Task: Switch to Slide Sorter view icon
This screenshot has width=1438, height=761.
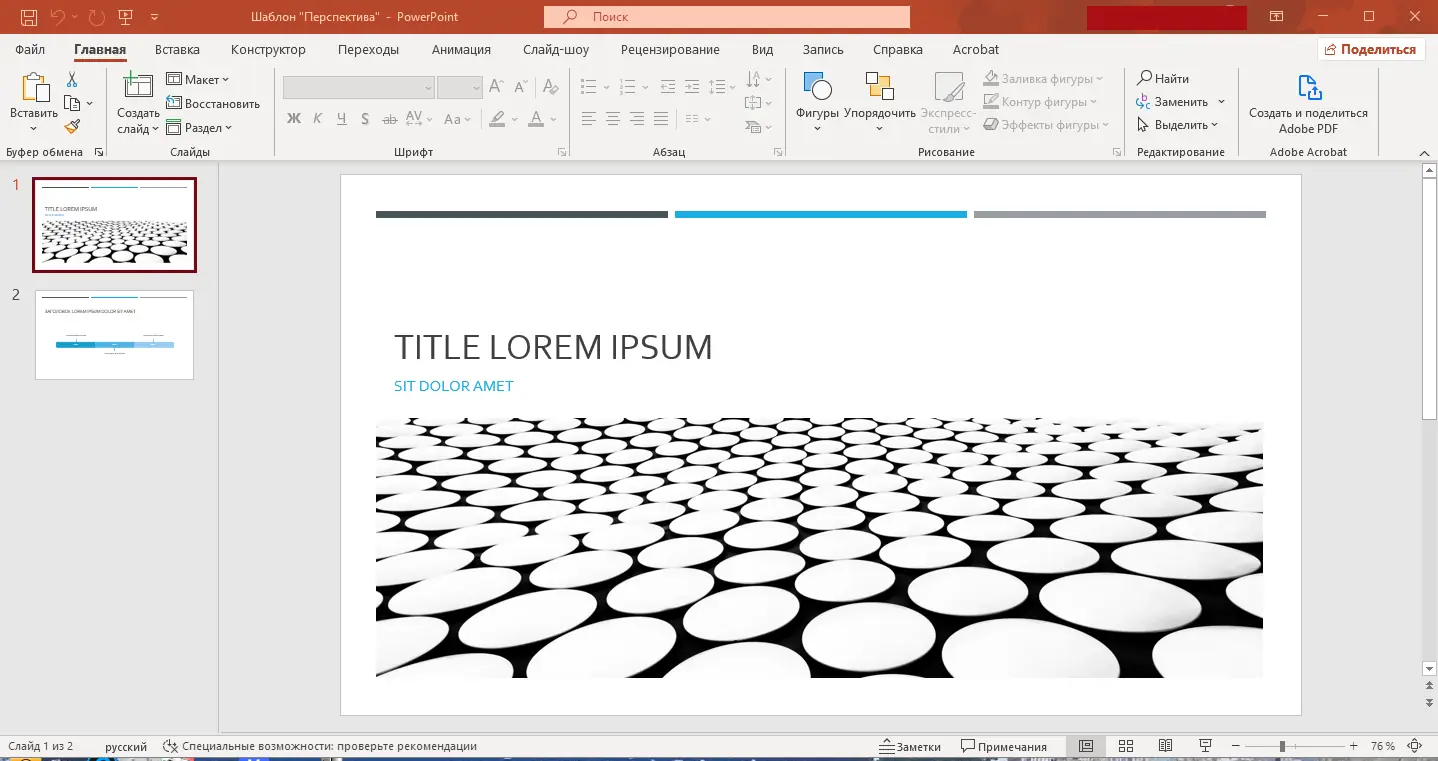Action: 1125,746
